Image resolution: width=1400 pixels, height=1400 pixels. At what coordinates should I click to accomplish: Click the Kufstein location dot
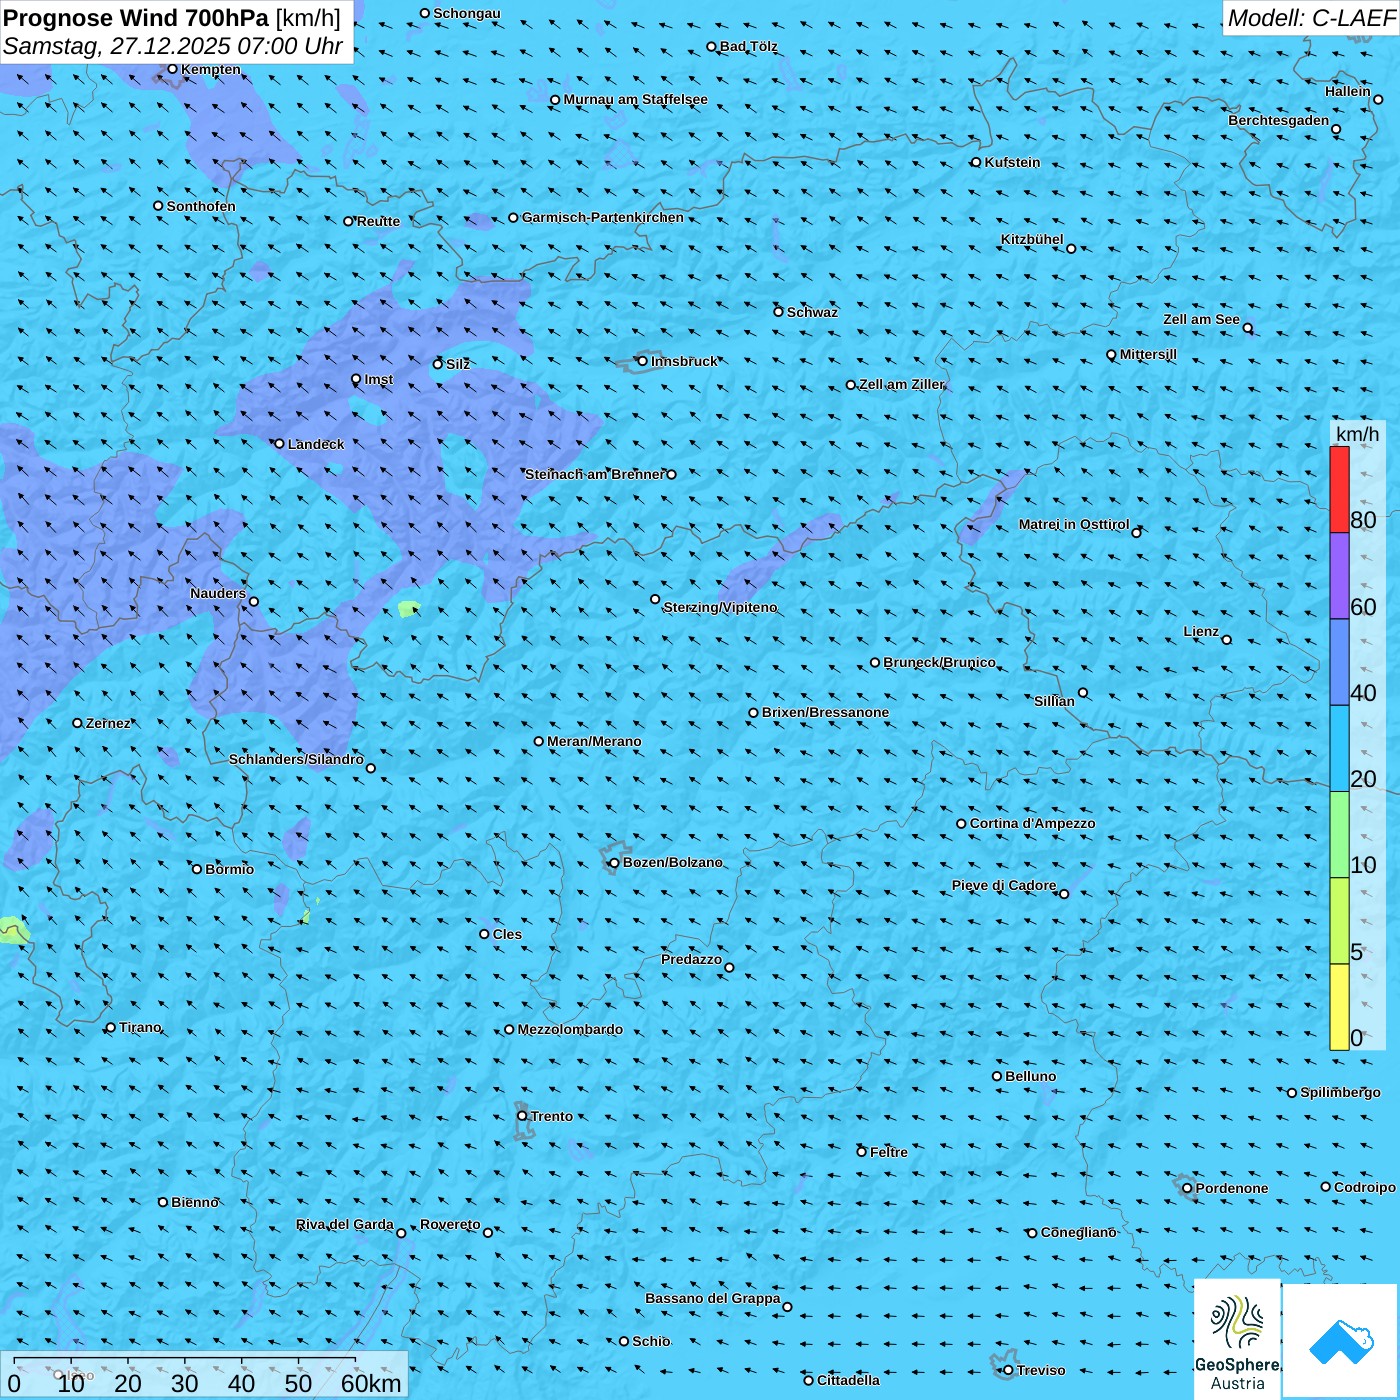click(x=976, y=162)
